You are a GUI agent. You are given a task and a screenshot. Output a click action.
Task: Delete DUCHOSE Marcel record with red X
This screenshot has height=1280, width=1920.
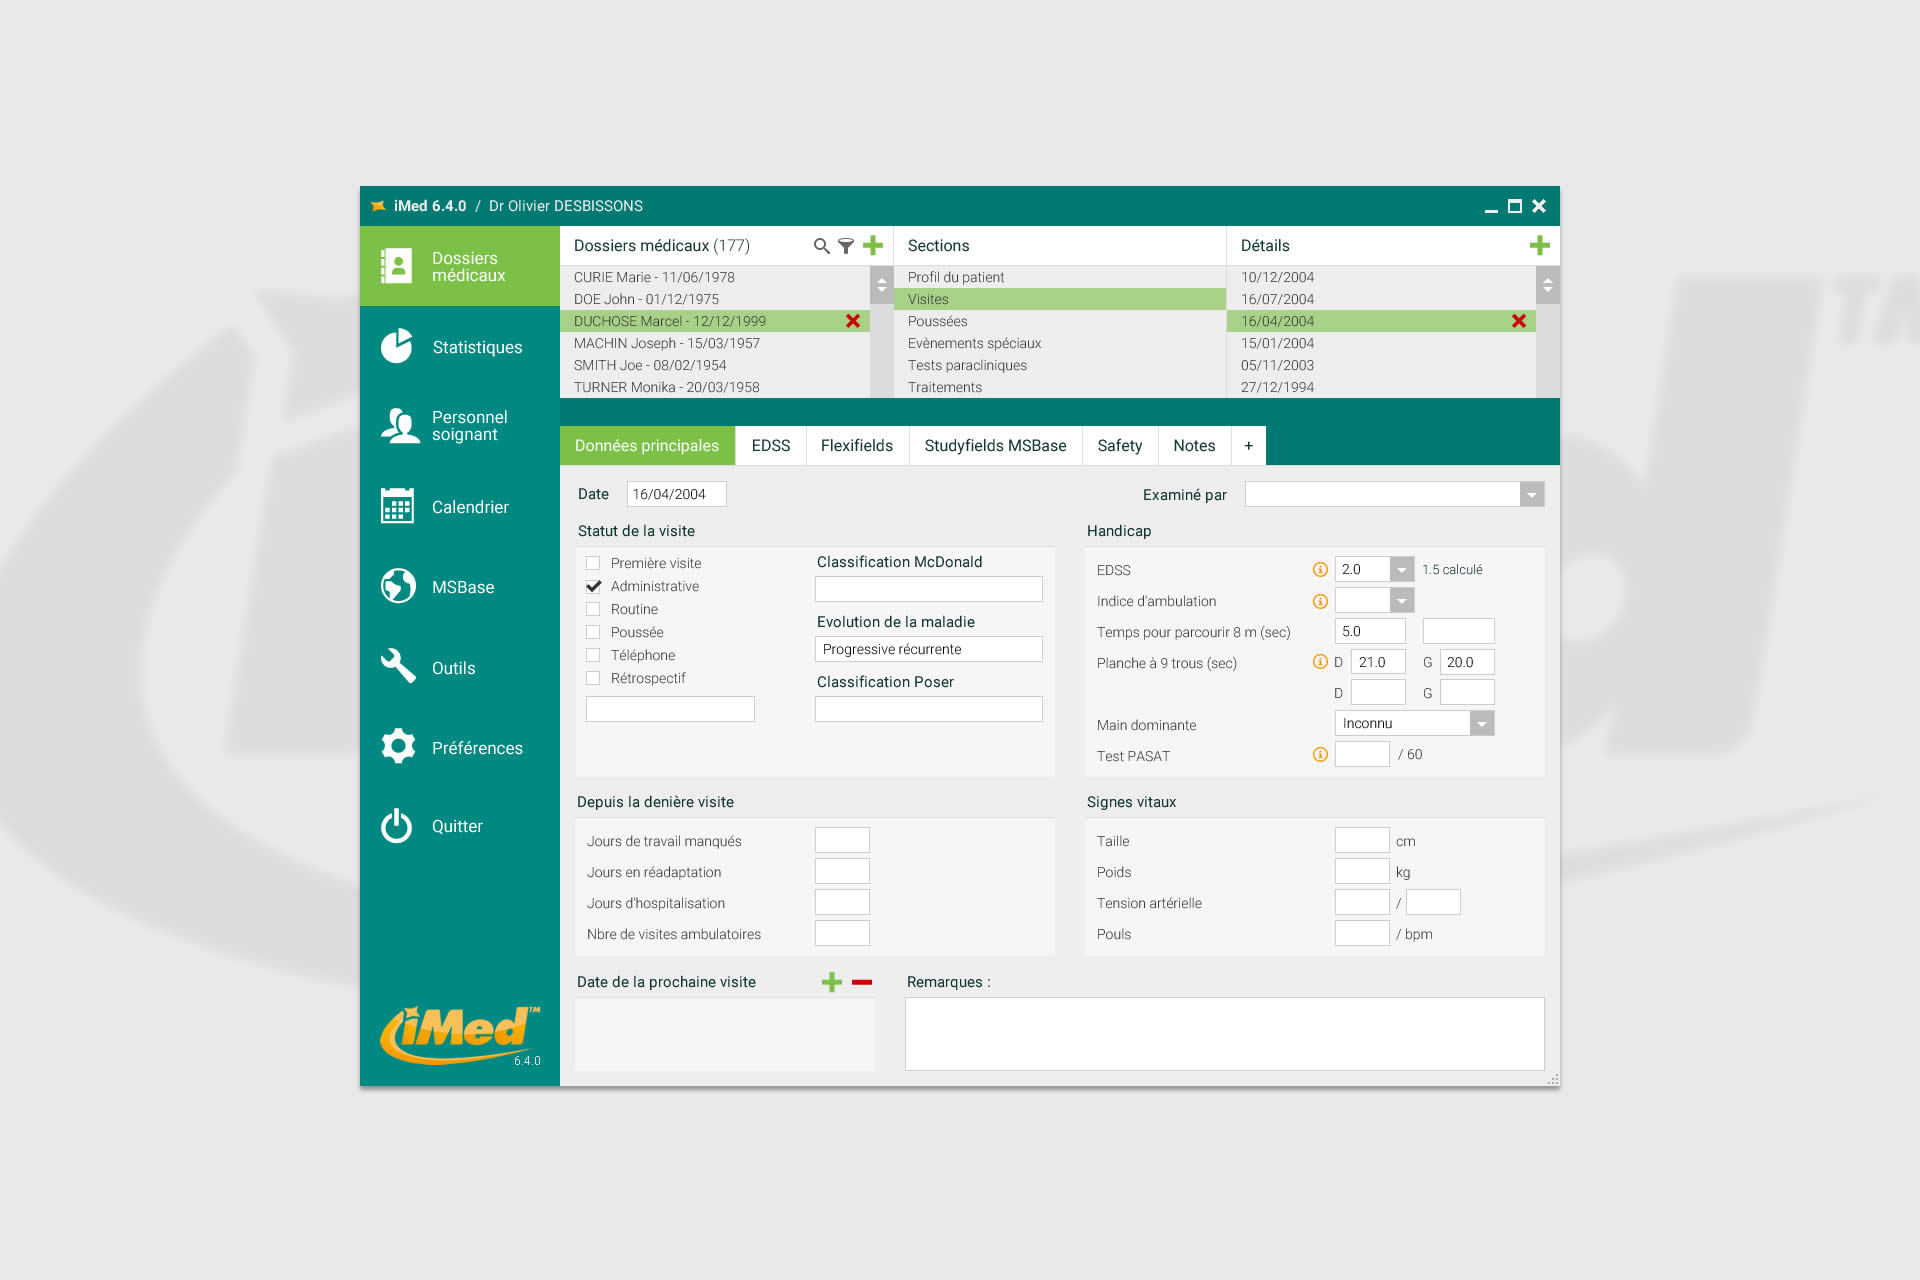[x=853, y=321]
